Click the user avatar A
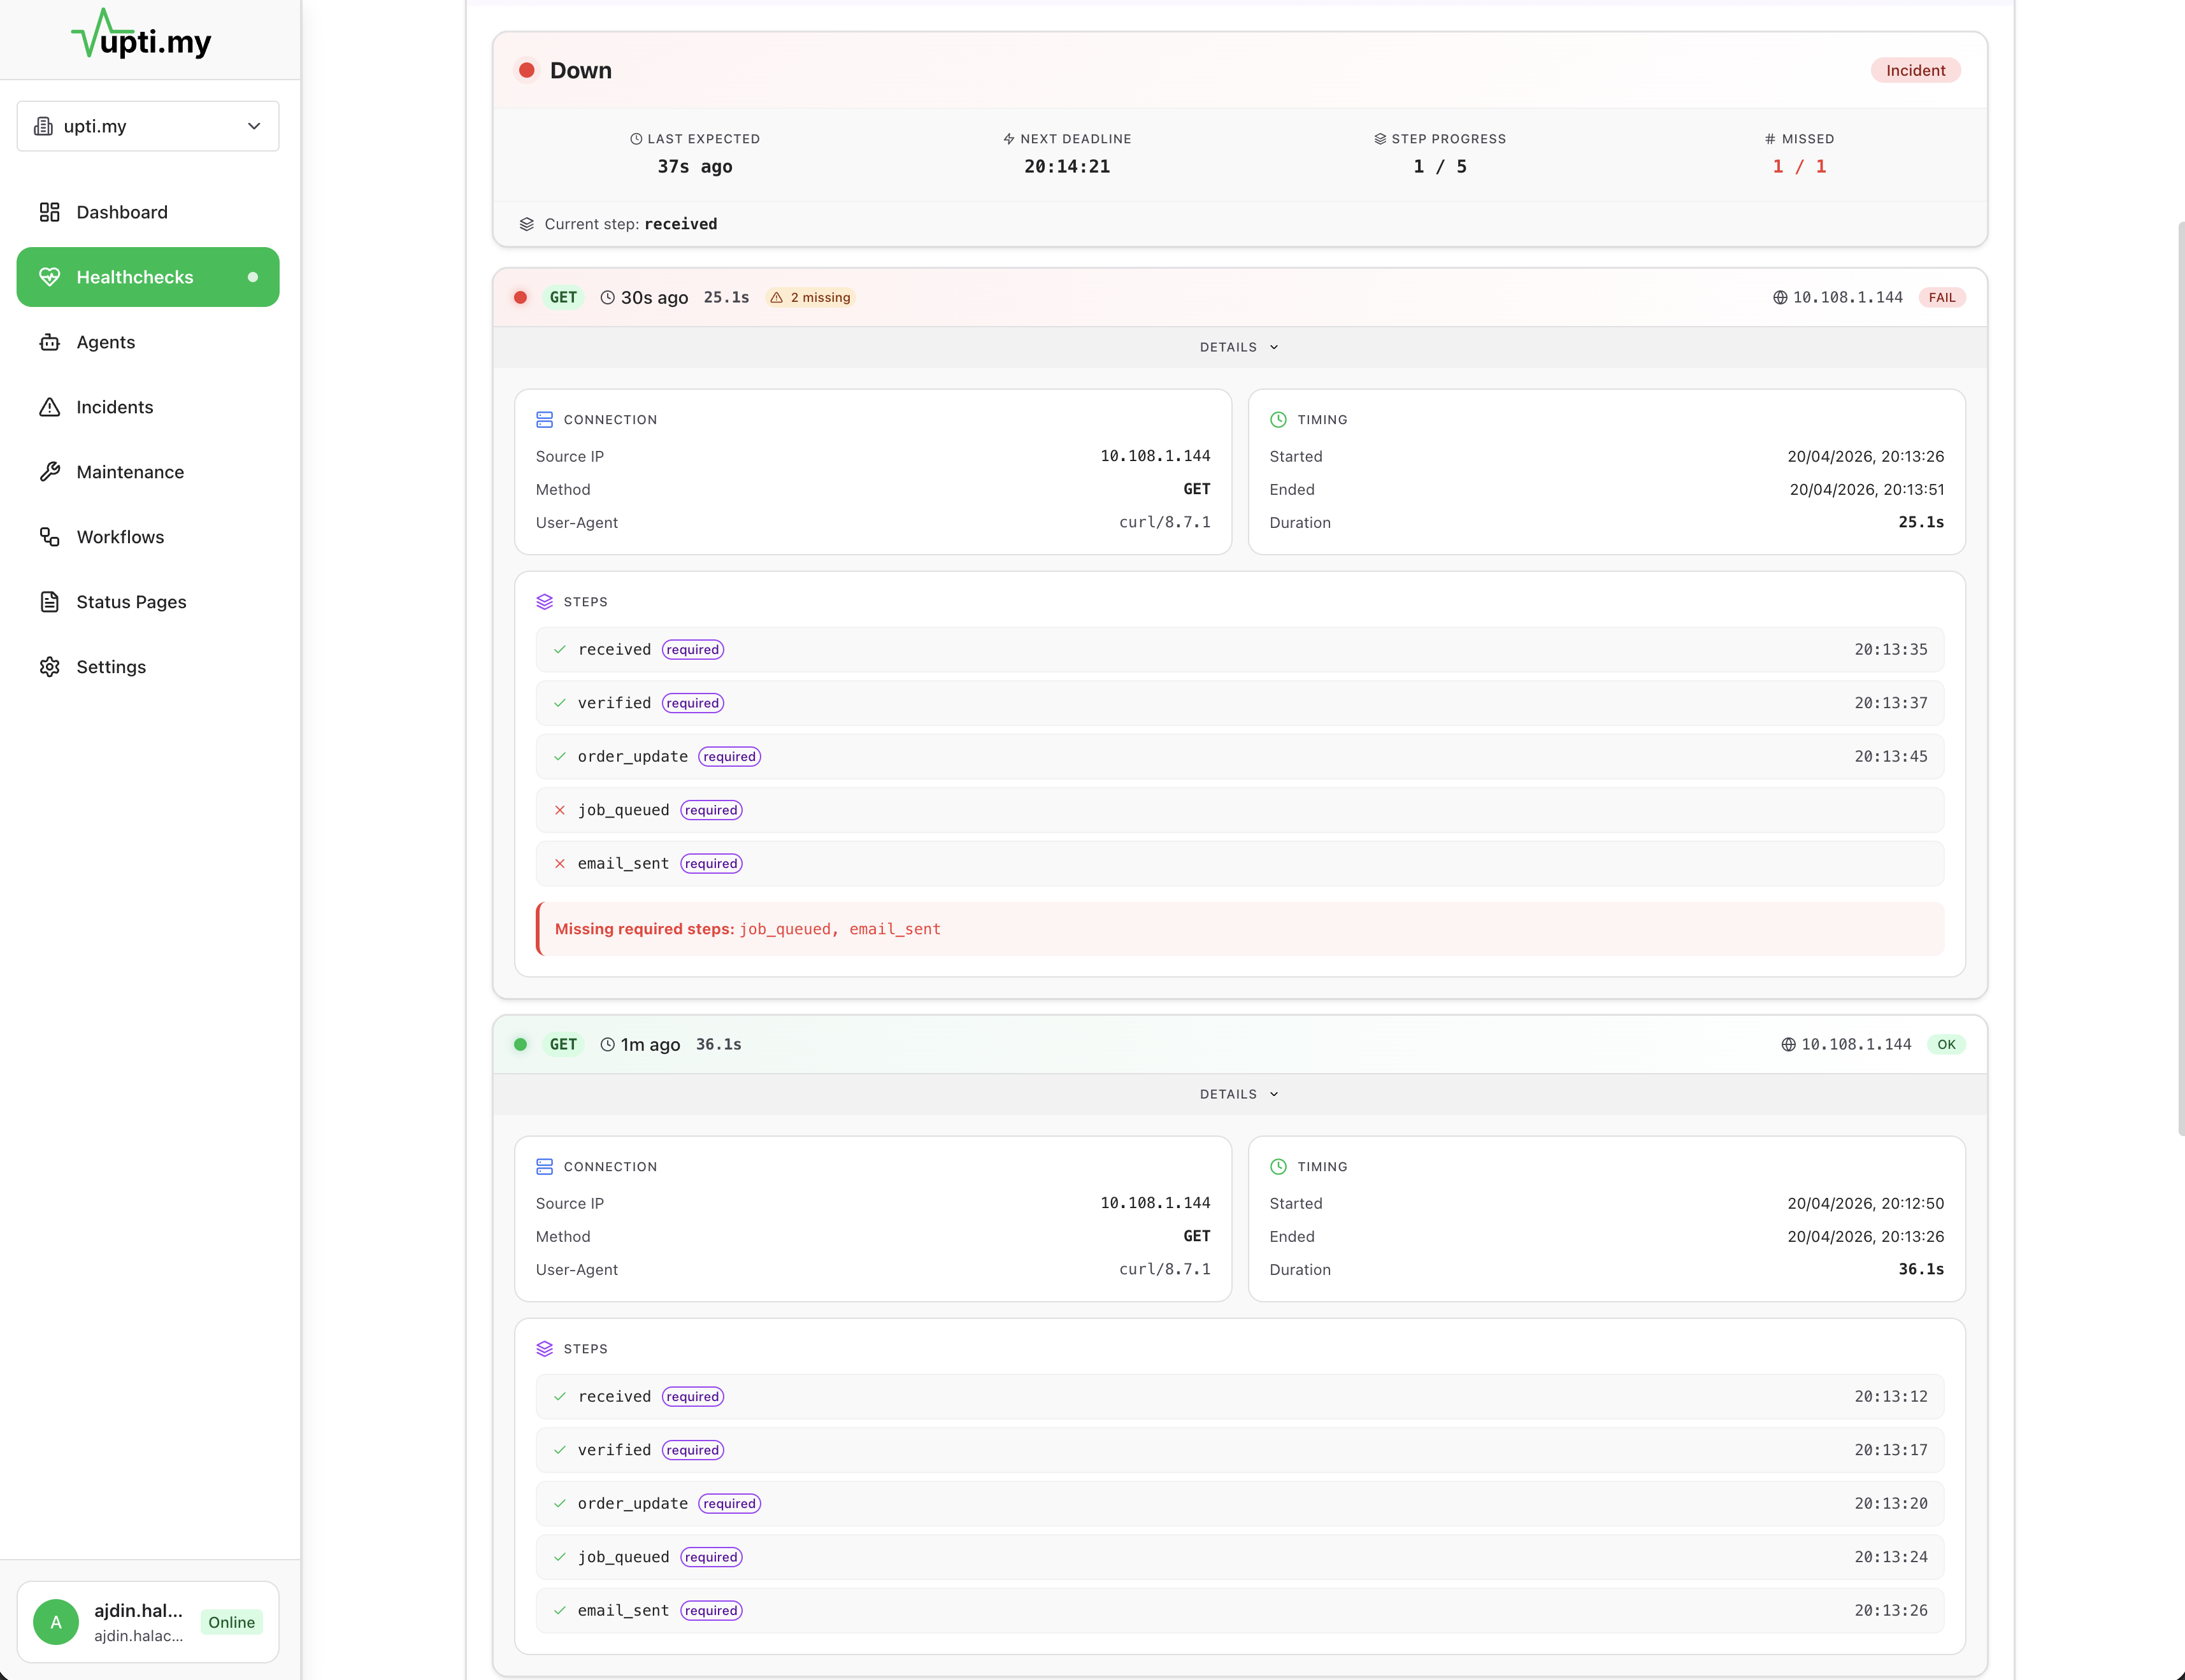Screen dimensions: 2185x1680 point(56,1622)
